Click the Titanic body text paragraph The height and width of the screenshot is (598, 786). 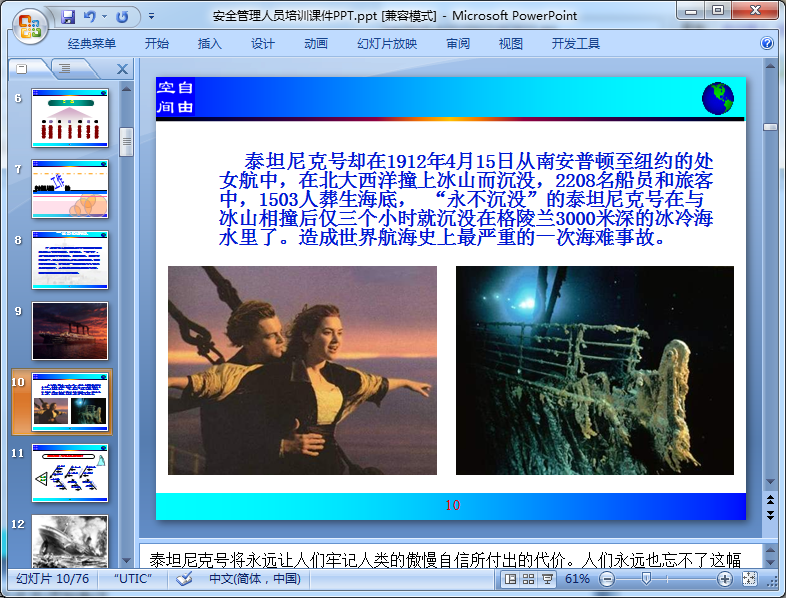[x=466, y=199]
